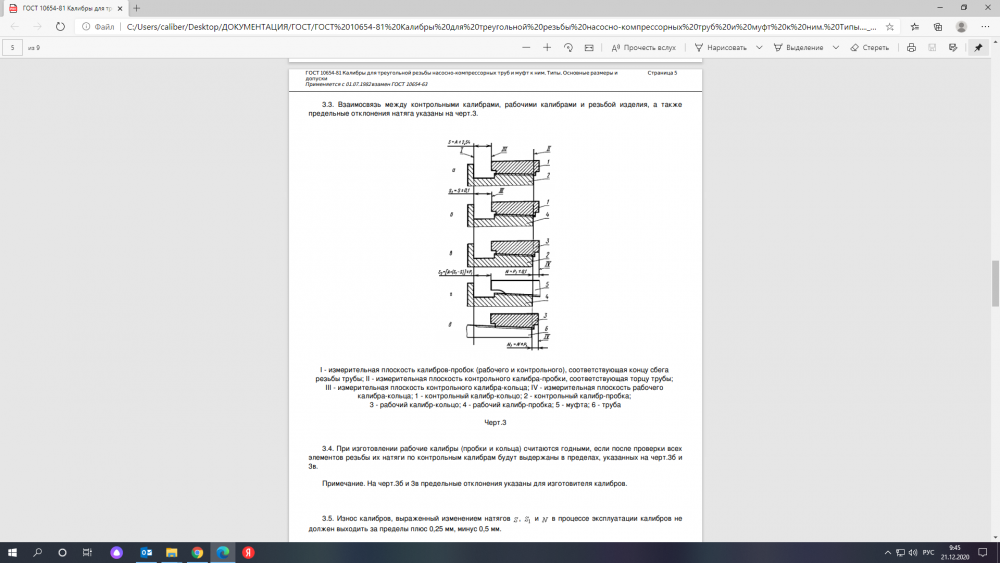Screen dimensions: 1000x563
Task: Switch to Microsoft Edge on taskbar
Action: 223,553
